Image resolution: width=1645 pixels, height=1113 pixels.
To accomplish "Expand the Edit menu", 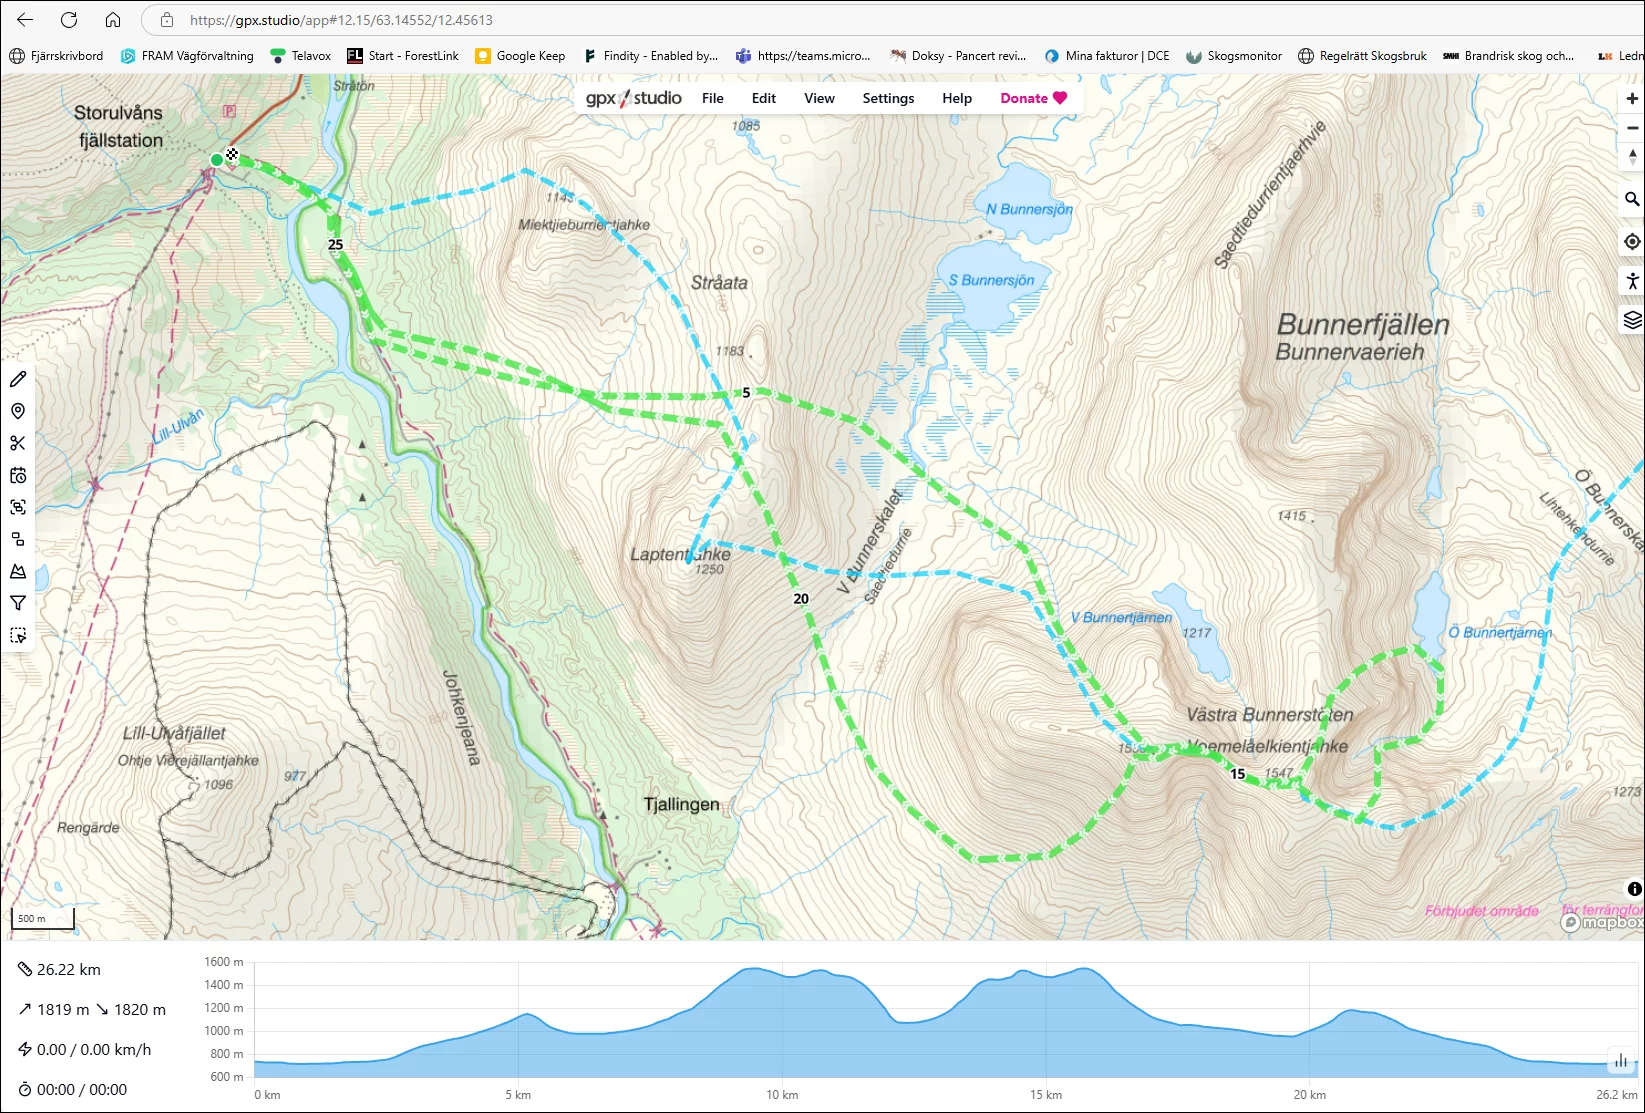I will pos(764,98).
